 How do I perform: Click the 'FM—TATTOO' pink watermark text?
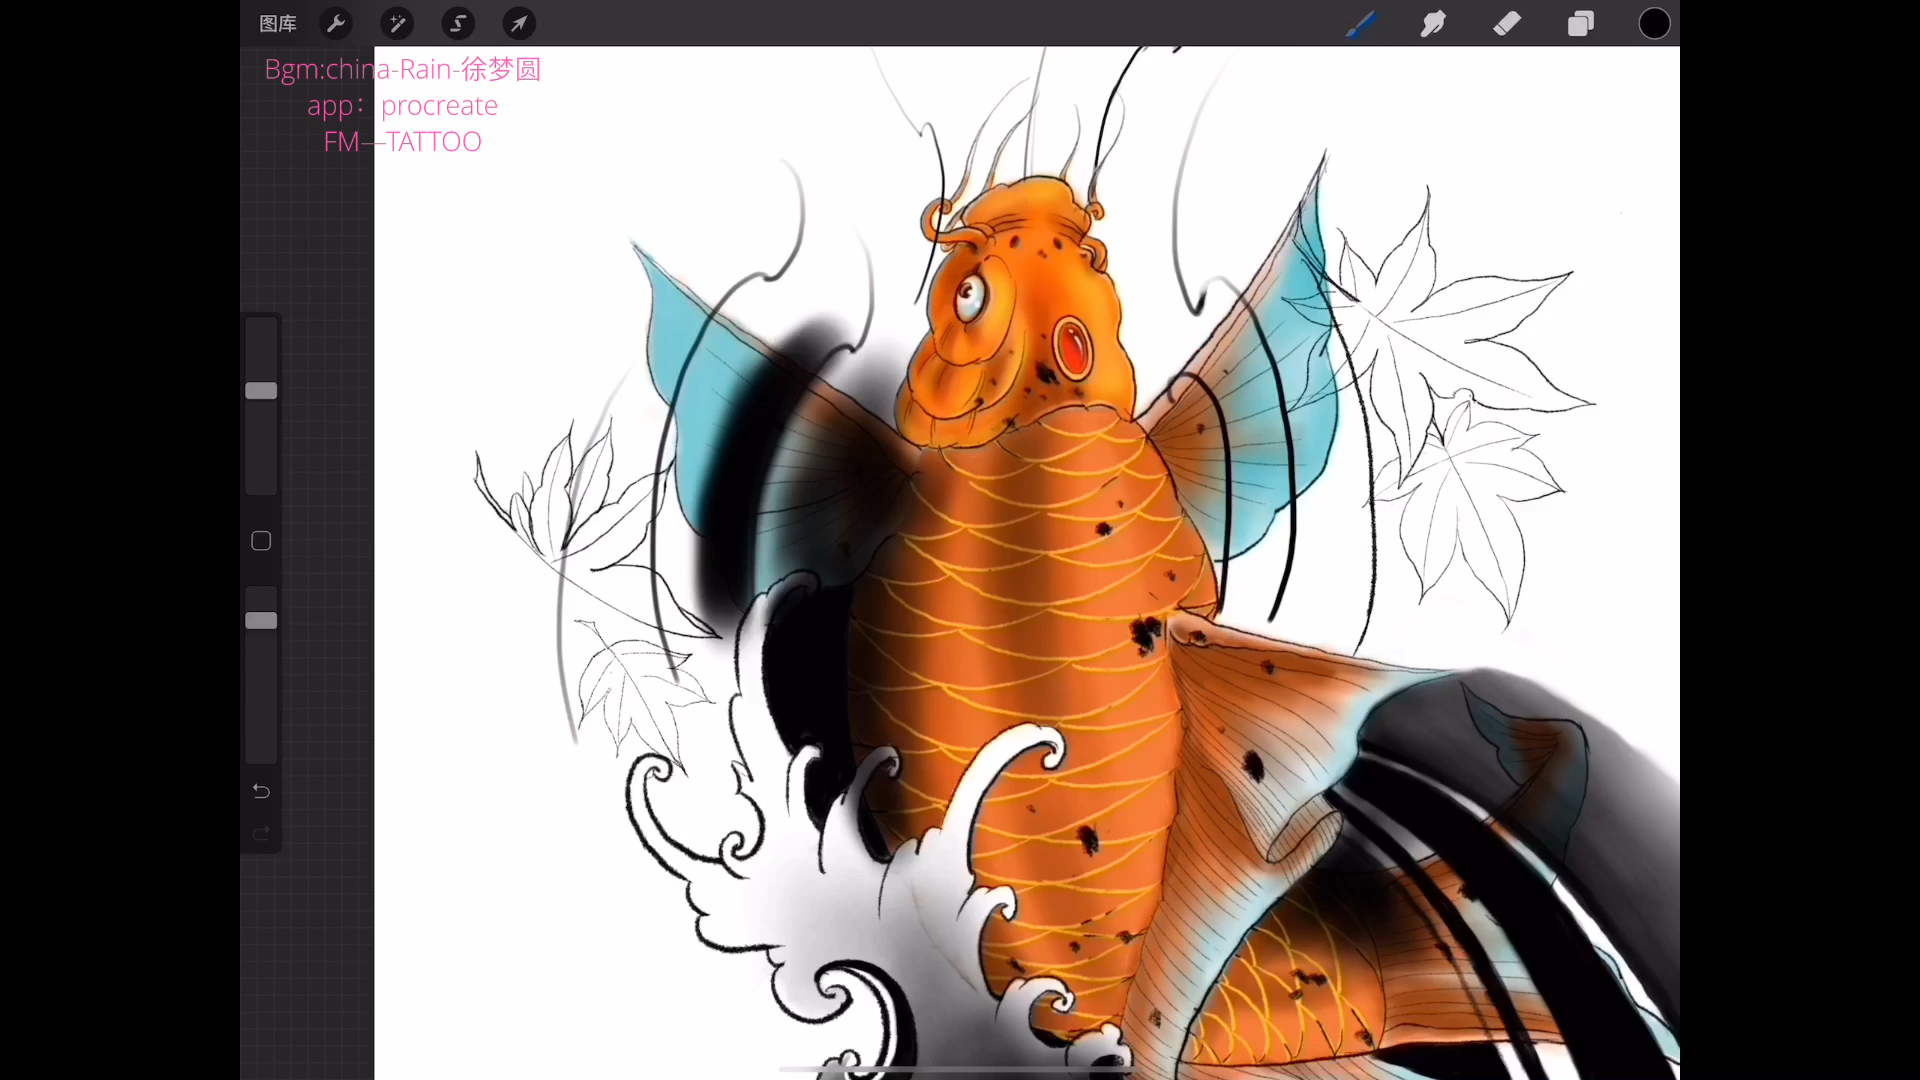pos(402,142)
